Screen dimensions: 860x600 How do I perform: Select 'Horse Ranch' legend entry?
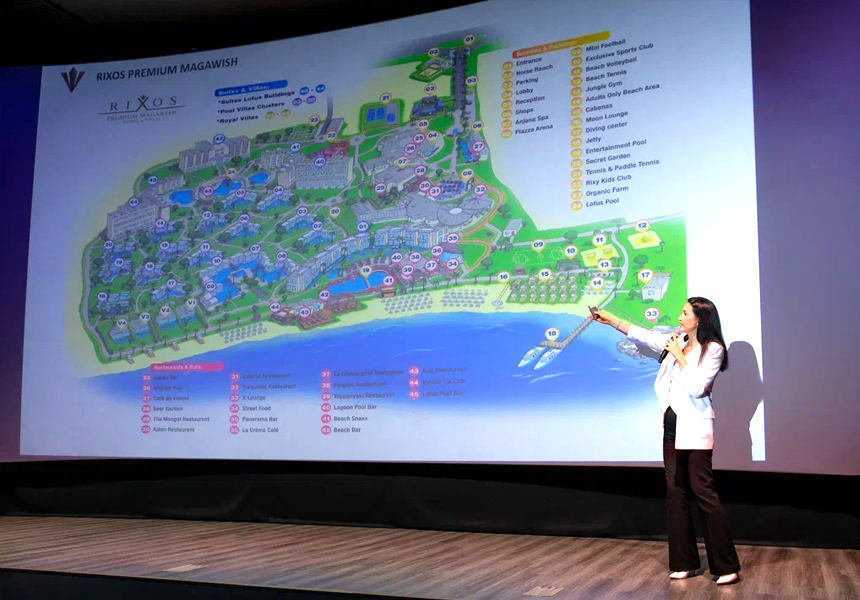534,70
